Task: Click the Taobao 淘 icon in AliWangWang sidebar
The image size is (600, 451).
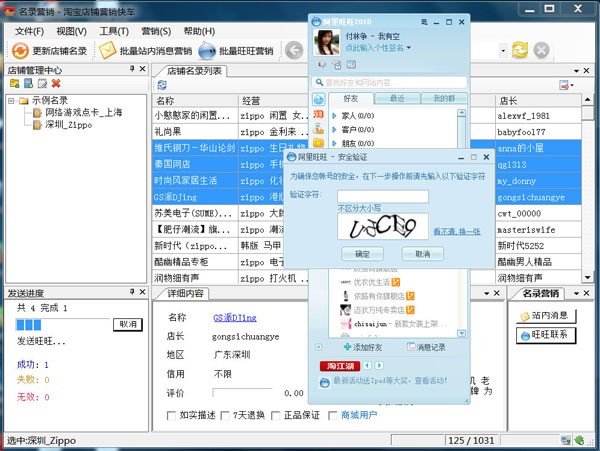Action: 318,114
